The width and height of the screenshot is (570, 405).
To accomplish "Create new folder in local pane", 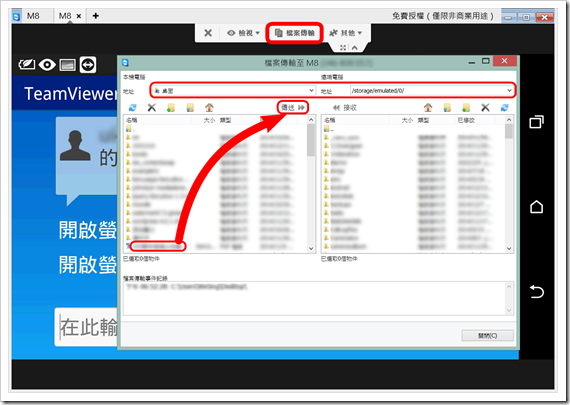I will pyautogui.click(x=171, y=108).
